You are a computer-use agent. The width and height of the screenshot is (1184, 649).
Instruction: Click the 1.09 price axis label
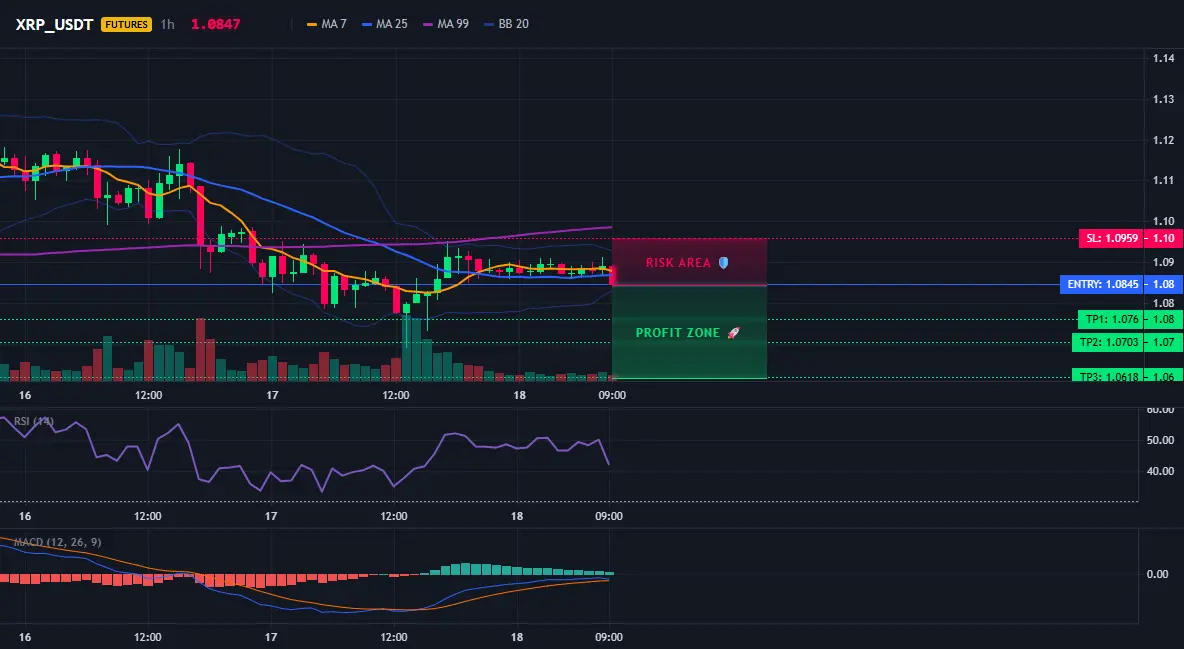(1164, 262)
